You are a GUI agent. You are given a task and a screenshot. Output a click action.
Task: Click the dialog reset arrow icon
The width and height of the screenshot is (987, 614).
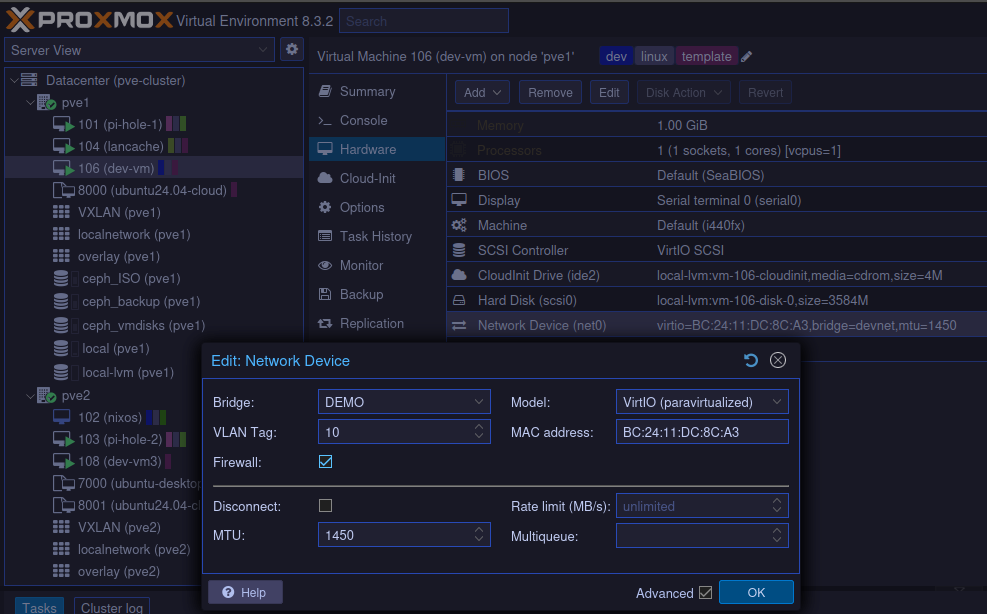[751, 360]
